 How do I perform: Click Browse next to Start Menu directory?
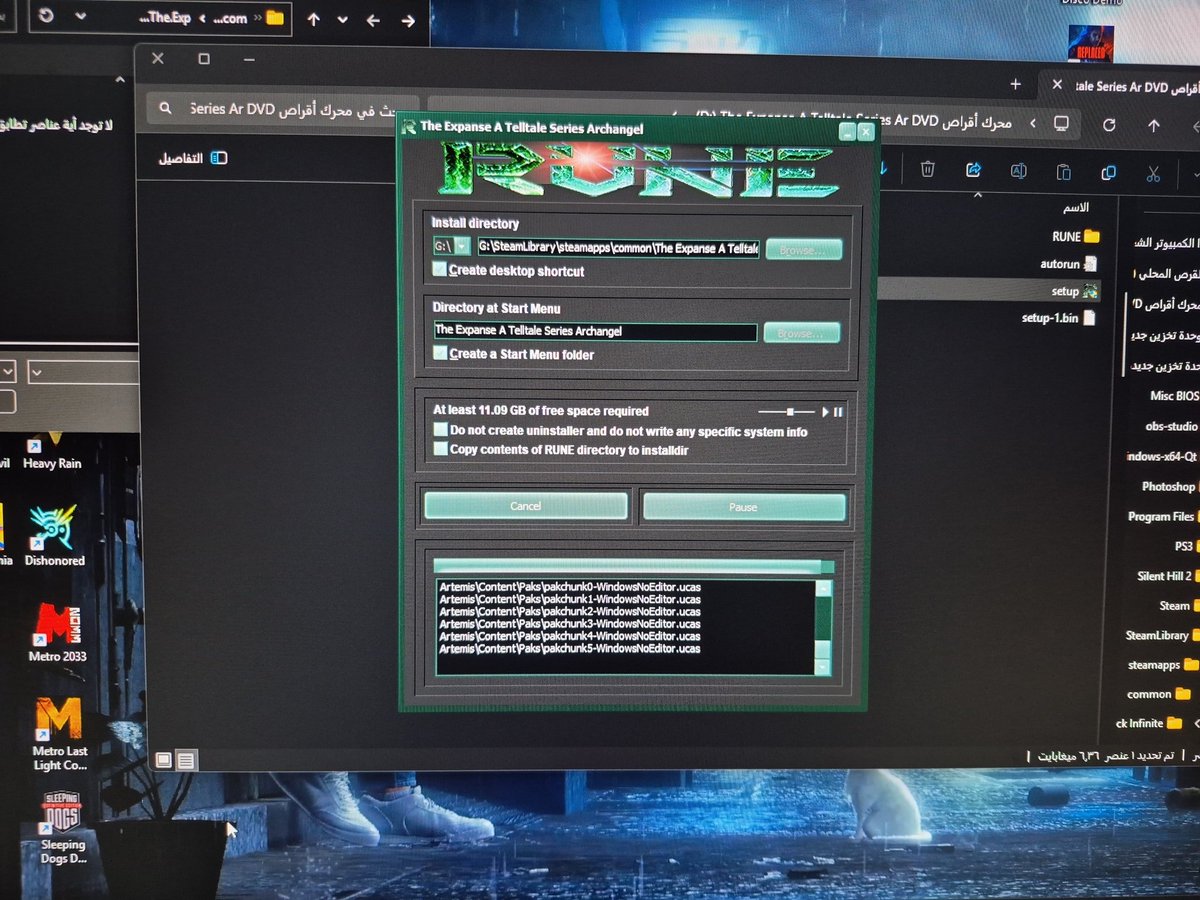[802, 332]
